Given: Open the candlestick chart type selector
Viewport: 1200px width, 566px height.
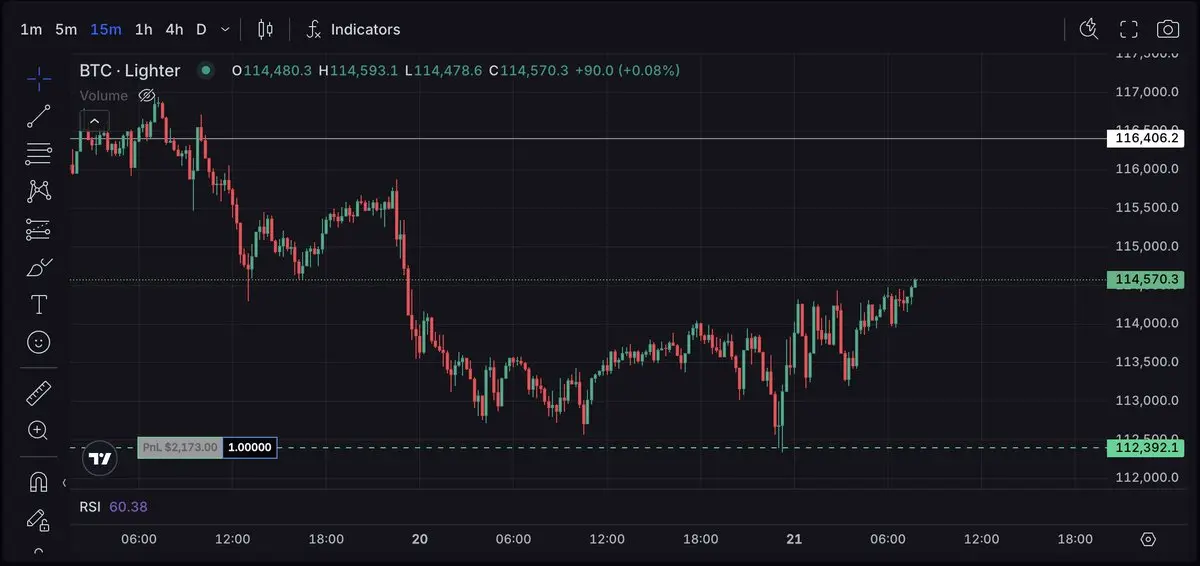Looking at the screenshot, I should [265, 29].
